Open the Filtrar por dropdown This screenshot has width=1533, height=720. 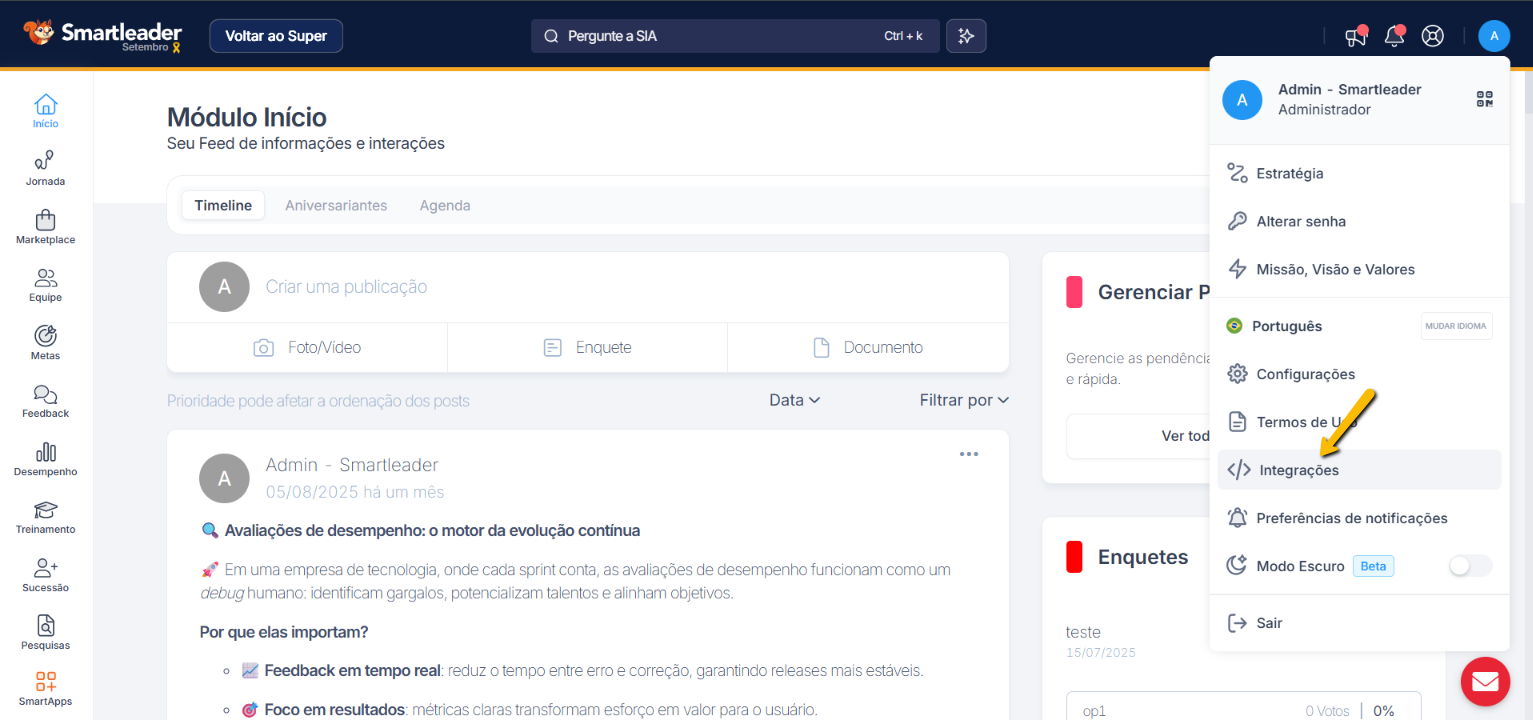964,400
